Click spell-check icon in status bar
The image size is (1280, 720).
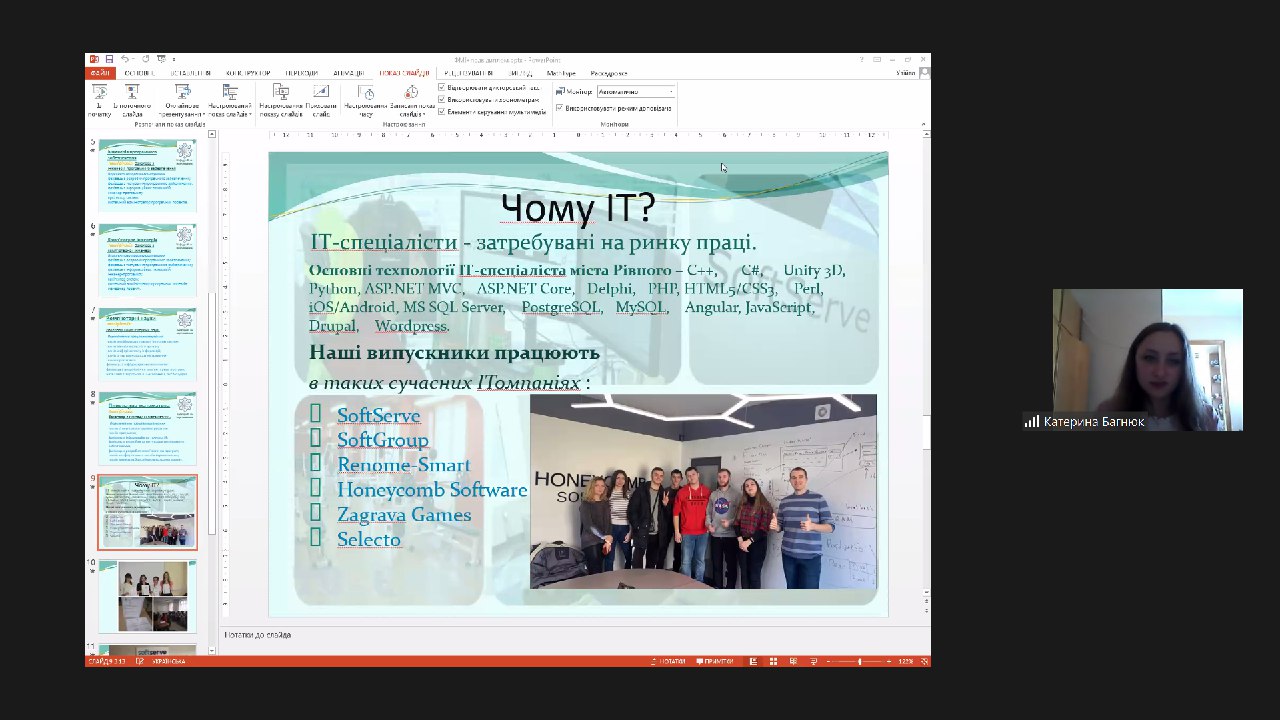[x=140, y=661]
